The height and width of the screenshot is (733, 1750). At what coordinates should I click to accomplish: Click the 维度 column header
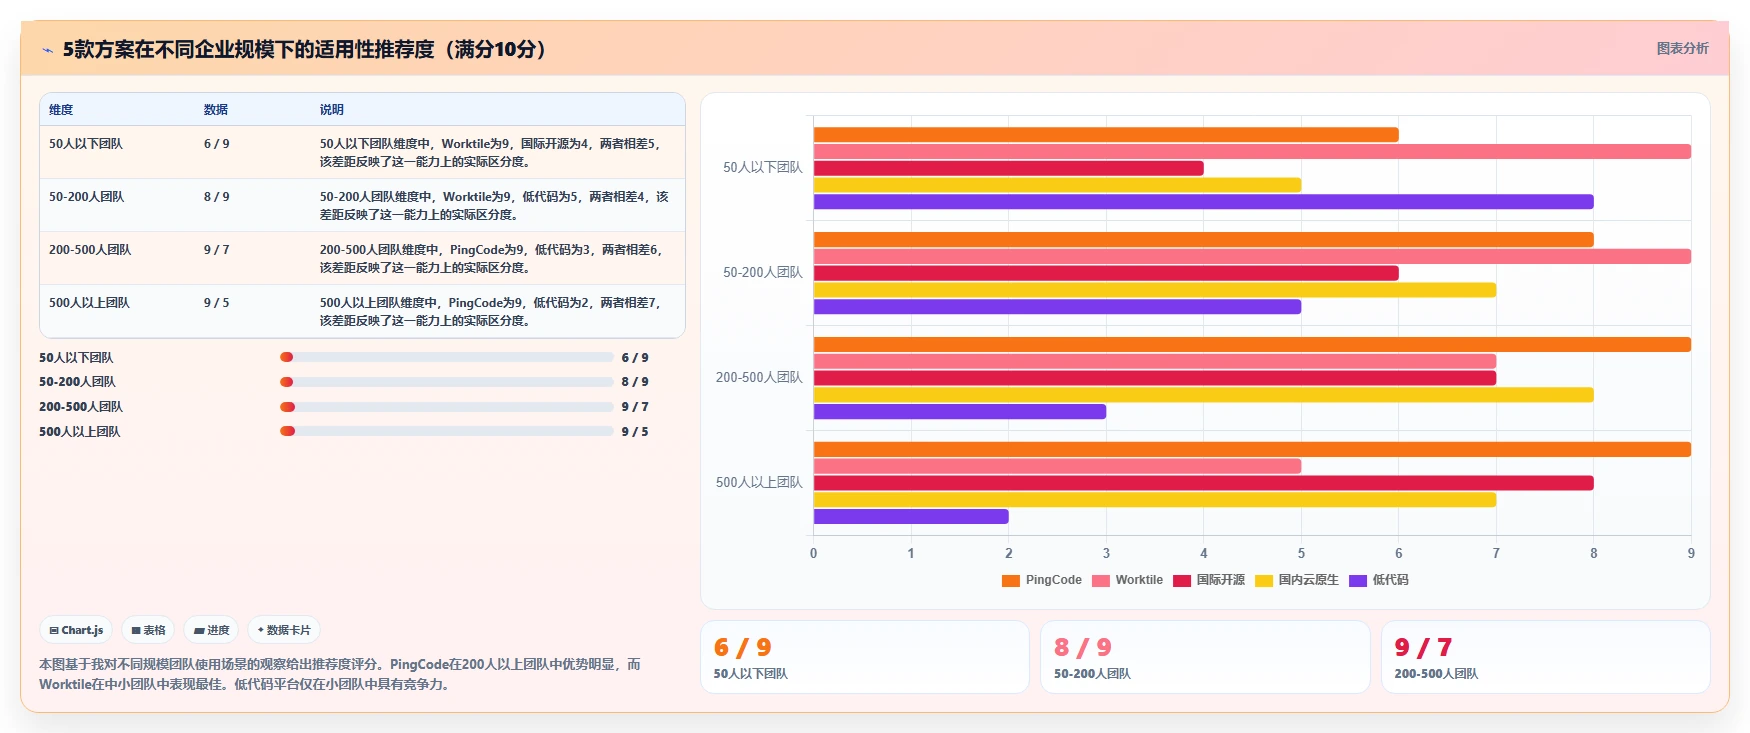point(61,110)
